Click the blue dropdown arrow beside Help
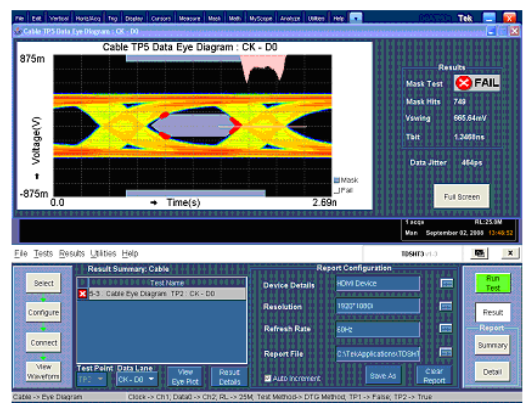This screenshot has width=532, height=412. click(356, 18)
